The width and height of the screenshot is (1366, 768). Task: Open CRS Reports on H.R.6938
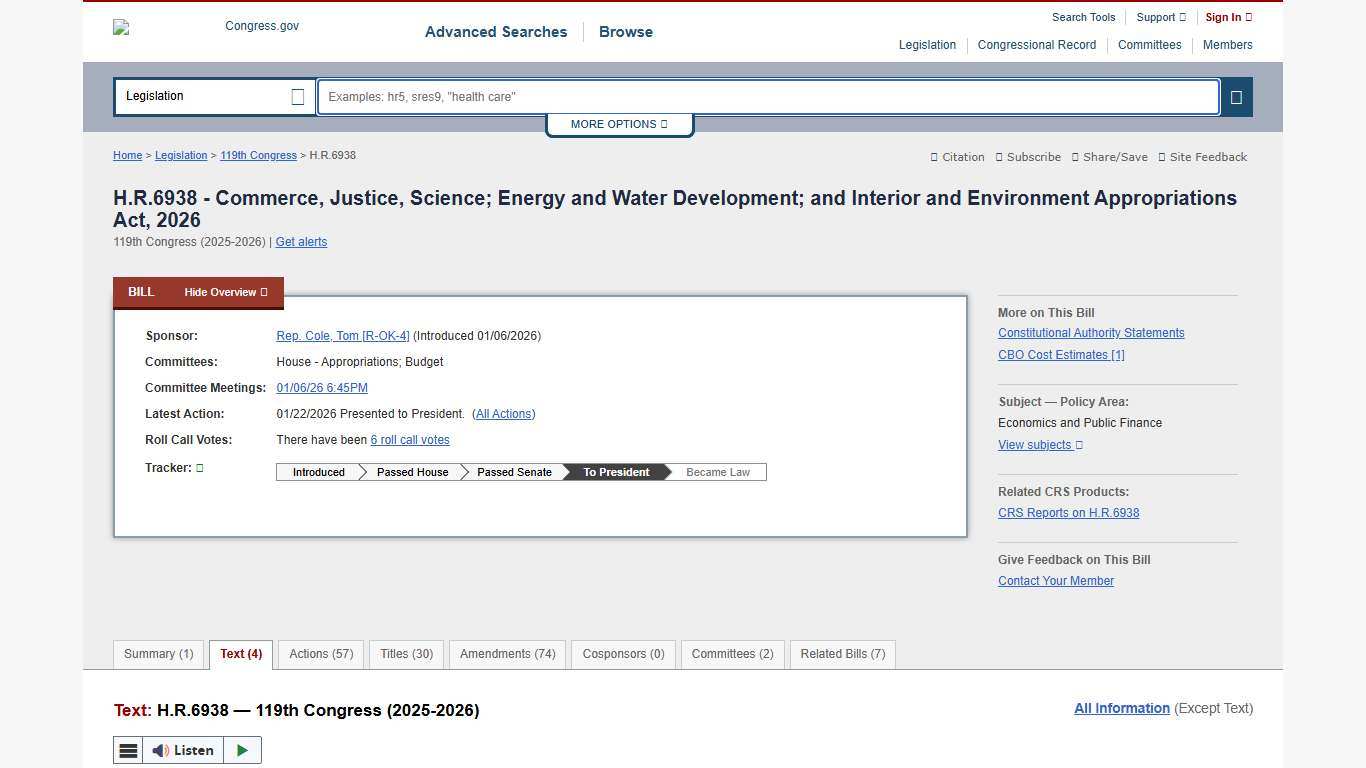coord(1068,513)
